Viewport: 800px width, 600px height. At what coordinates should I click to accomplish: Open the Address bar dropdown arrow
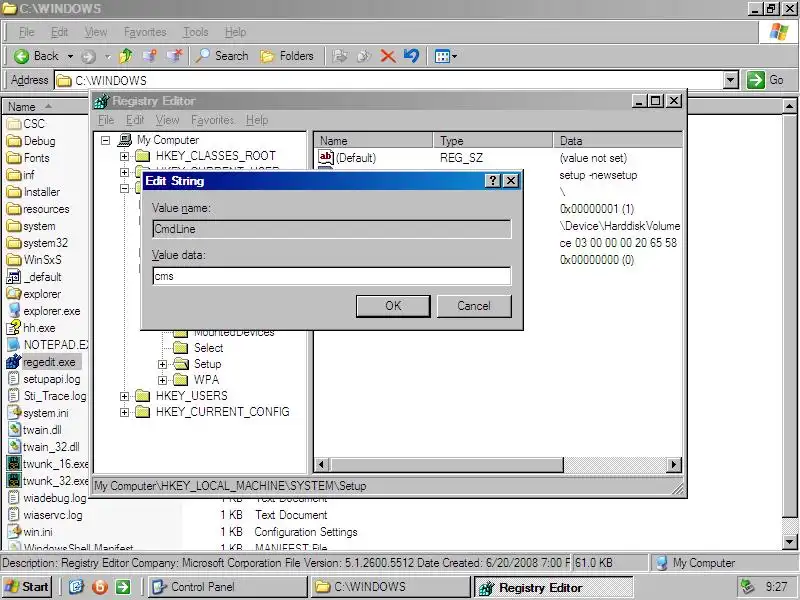point(731,80)
